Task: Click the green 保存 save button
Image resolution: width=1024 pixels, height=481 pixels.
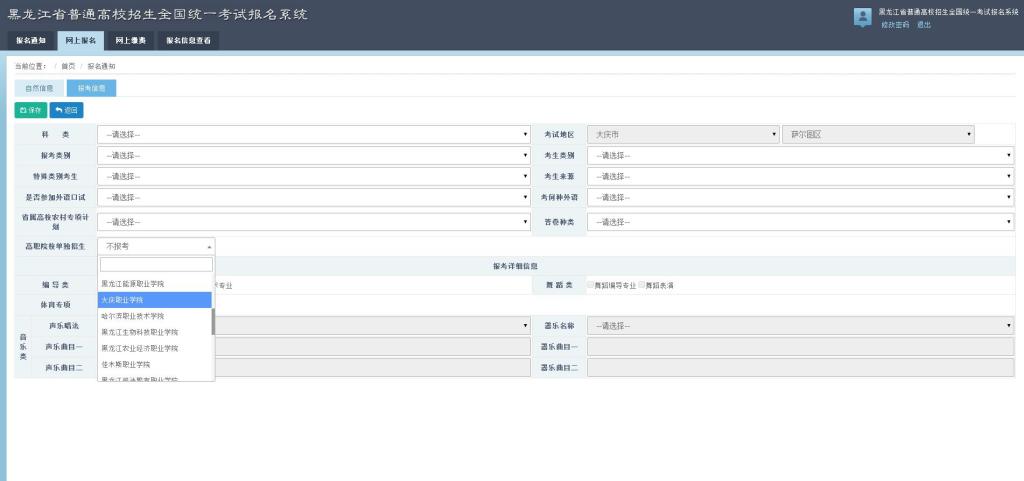Action: [30, 110]
